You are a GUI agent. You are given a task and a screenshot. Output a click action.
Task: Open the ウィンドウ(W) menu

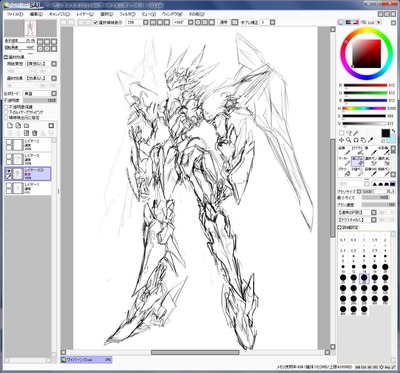[x=172, y=14]
